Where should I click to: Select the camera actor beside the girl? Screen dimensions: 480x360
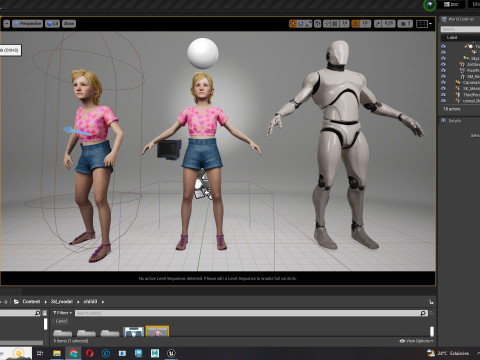click(169, 149)
